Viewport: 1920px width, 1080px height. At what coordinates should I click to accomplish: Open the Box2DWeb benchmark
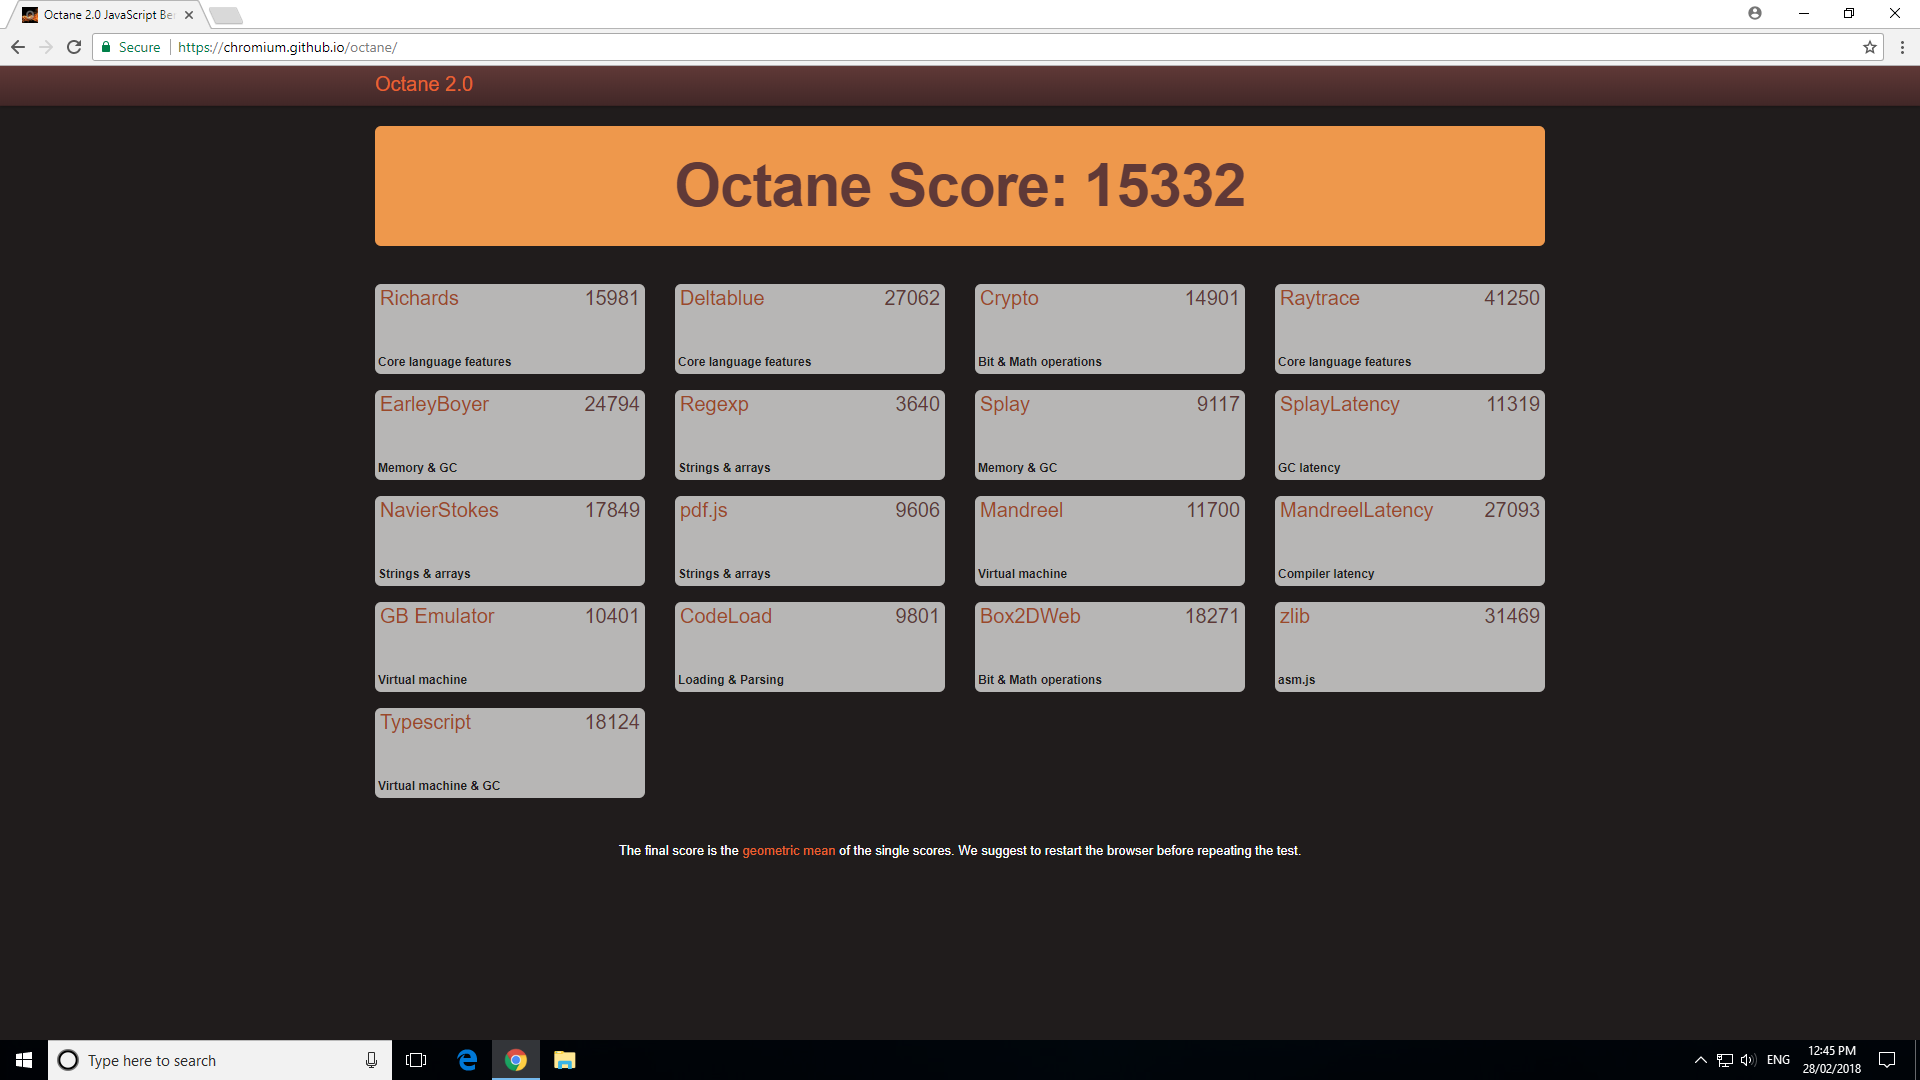(x=1030, y=616)
